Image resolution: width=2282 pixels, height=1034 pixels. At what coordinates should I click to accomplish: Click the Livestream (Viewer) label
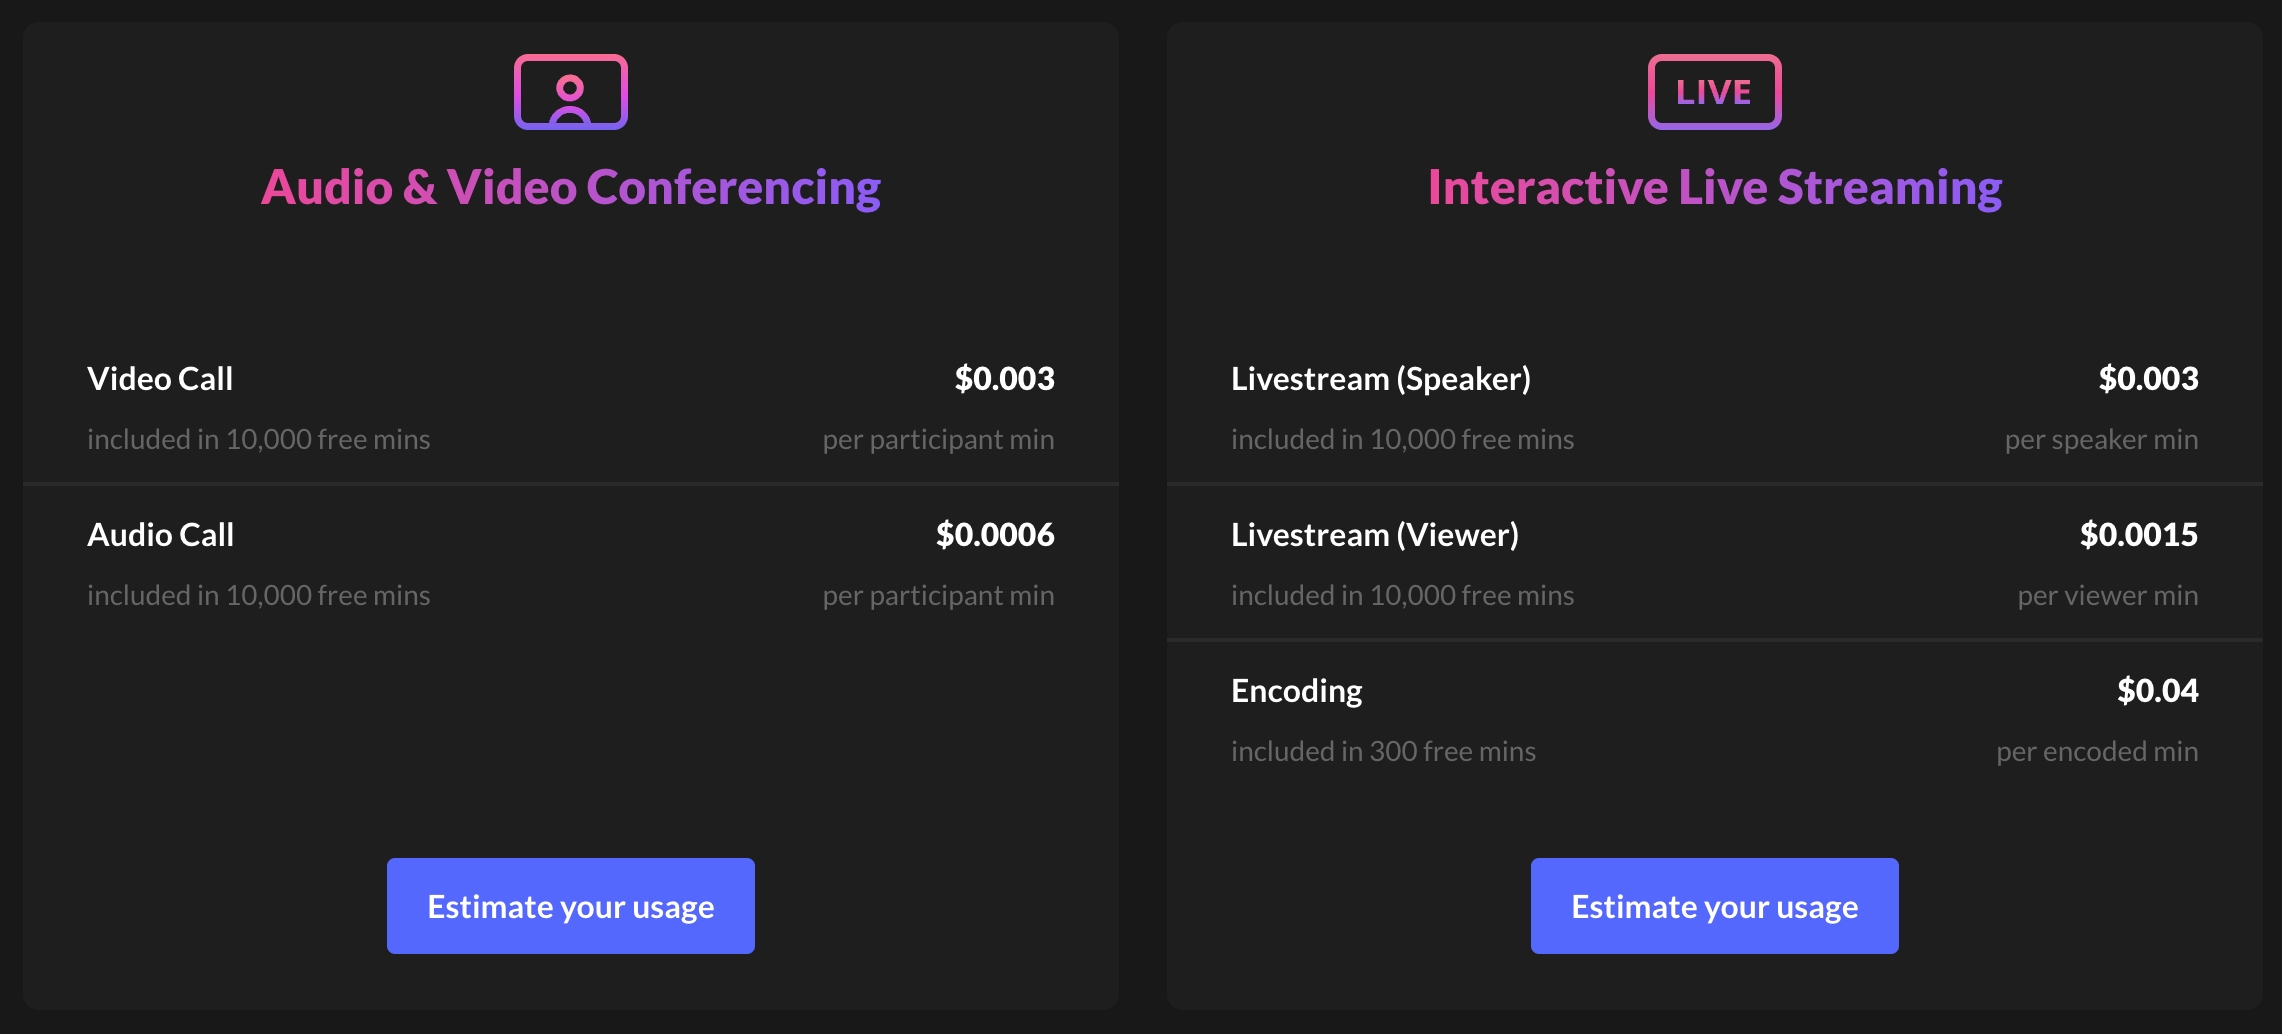click(x=1374, y=535)
